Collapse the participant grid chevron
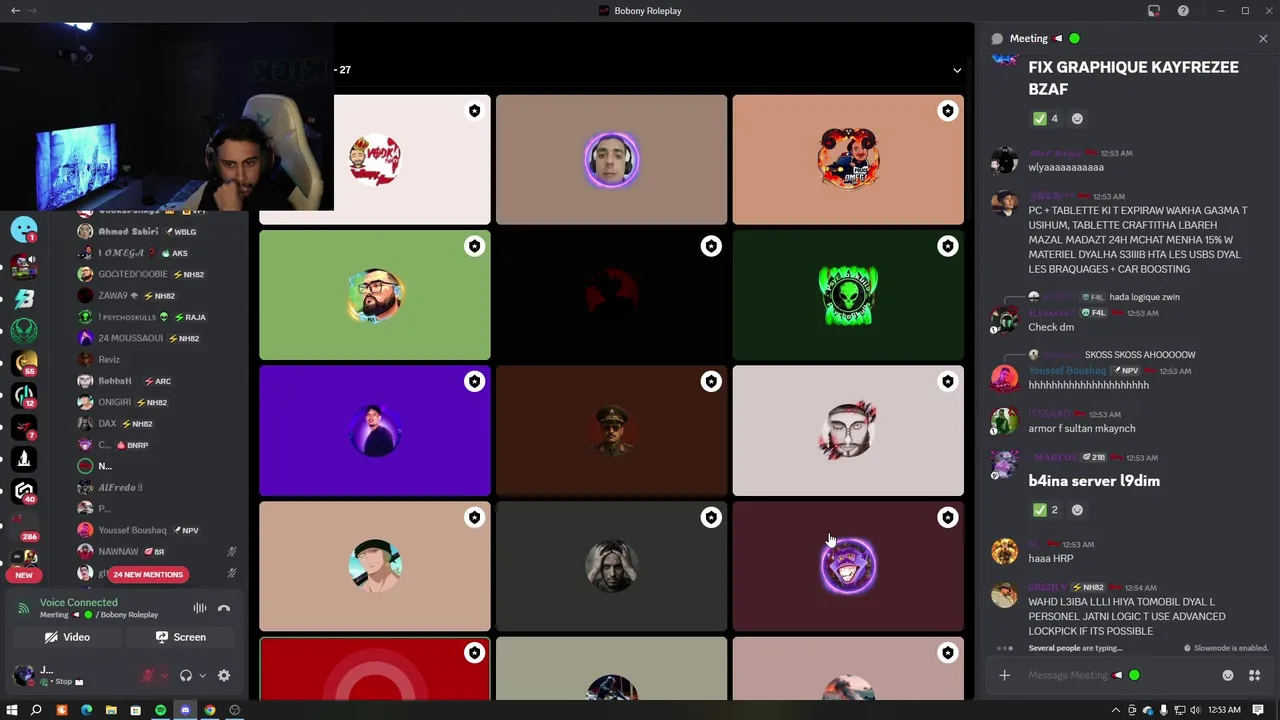1280x720 pixels. (957, 70)
